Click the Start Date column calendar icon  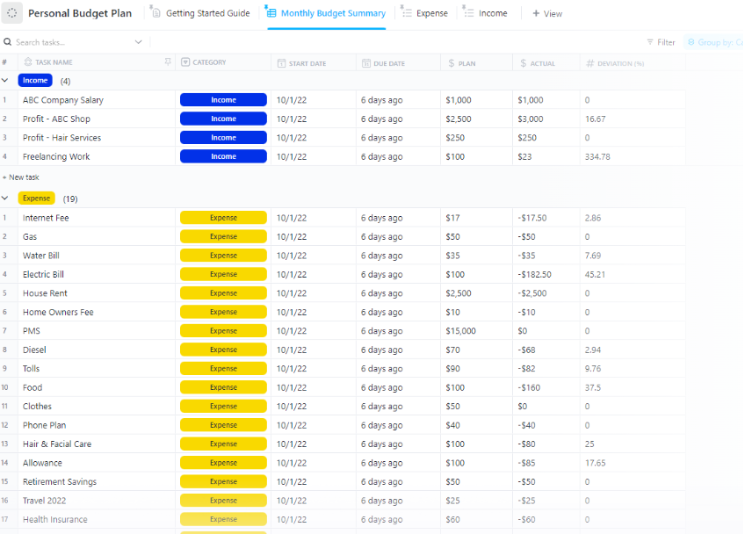[280, 63]
